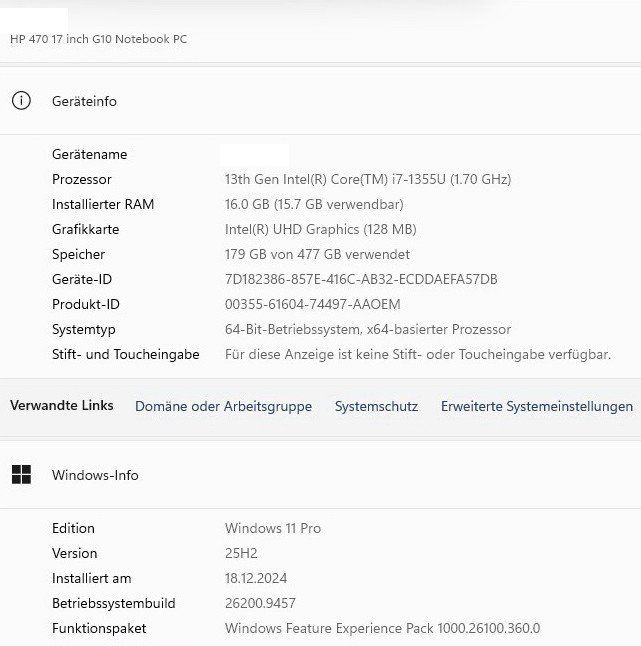The height and width of the screenshot is (646, 641).
Task: Click the Installiert am label
Action: coord(91,578)
